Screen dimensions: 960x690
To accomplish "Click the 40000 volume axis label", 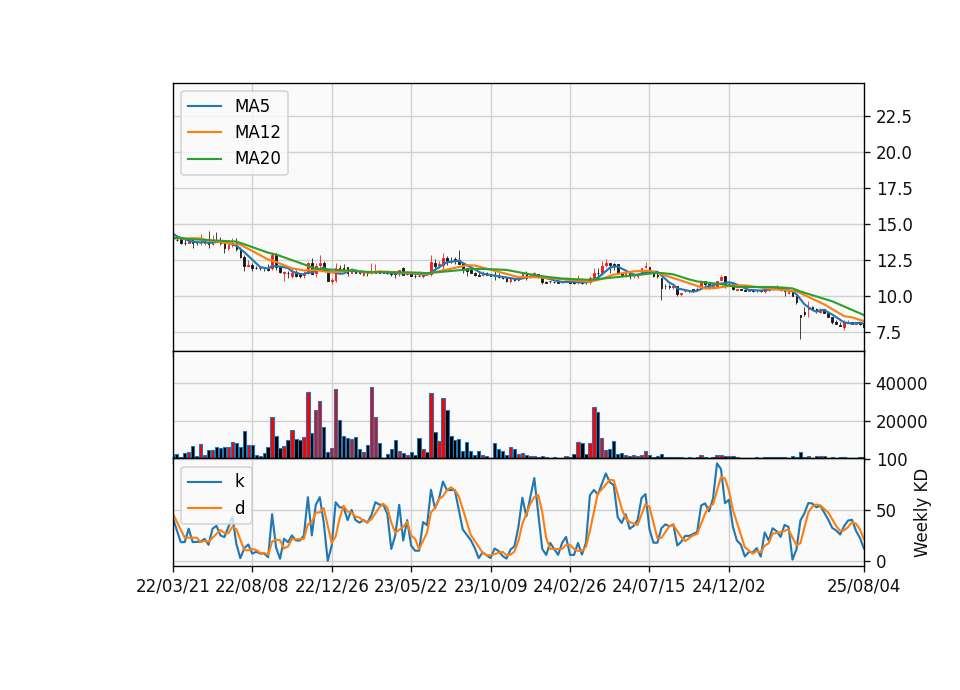I will 901,384.
